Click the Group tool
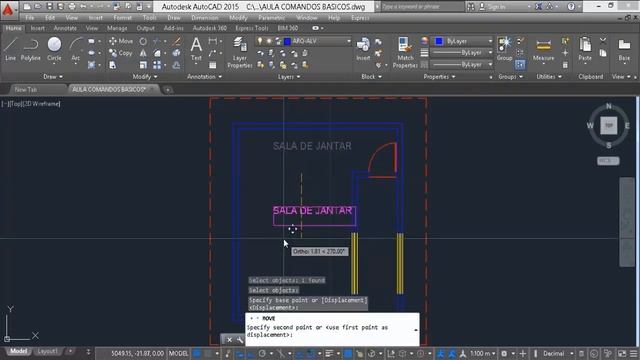 [504, 49]
